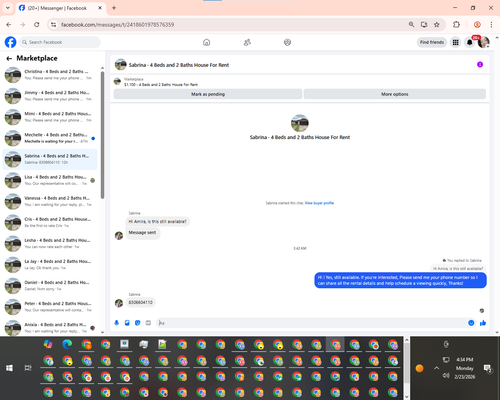Bookmark this page with the star

(x=437, y=25)
